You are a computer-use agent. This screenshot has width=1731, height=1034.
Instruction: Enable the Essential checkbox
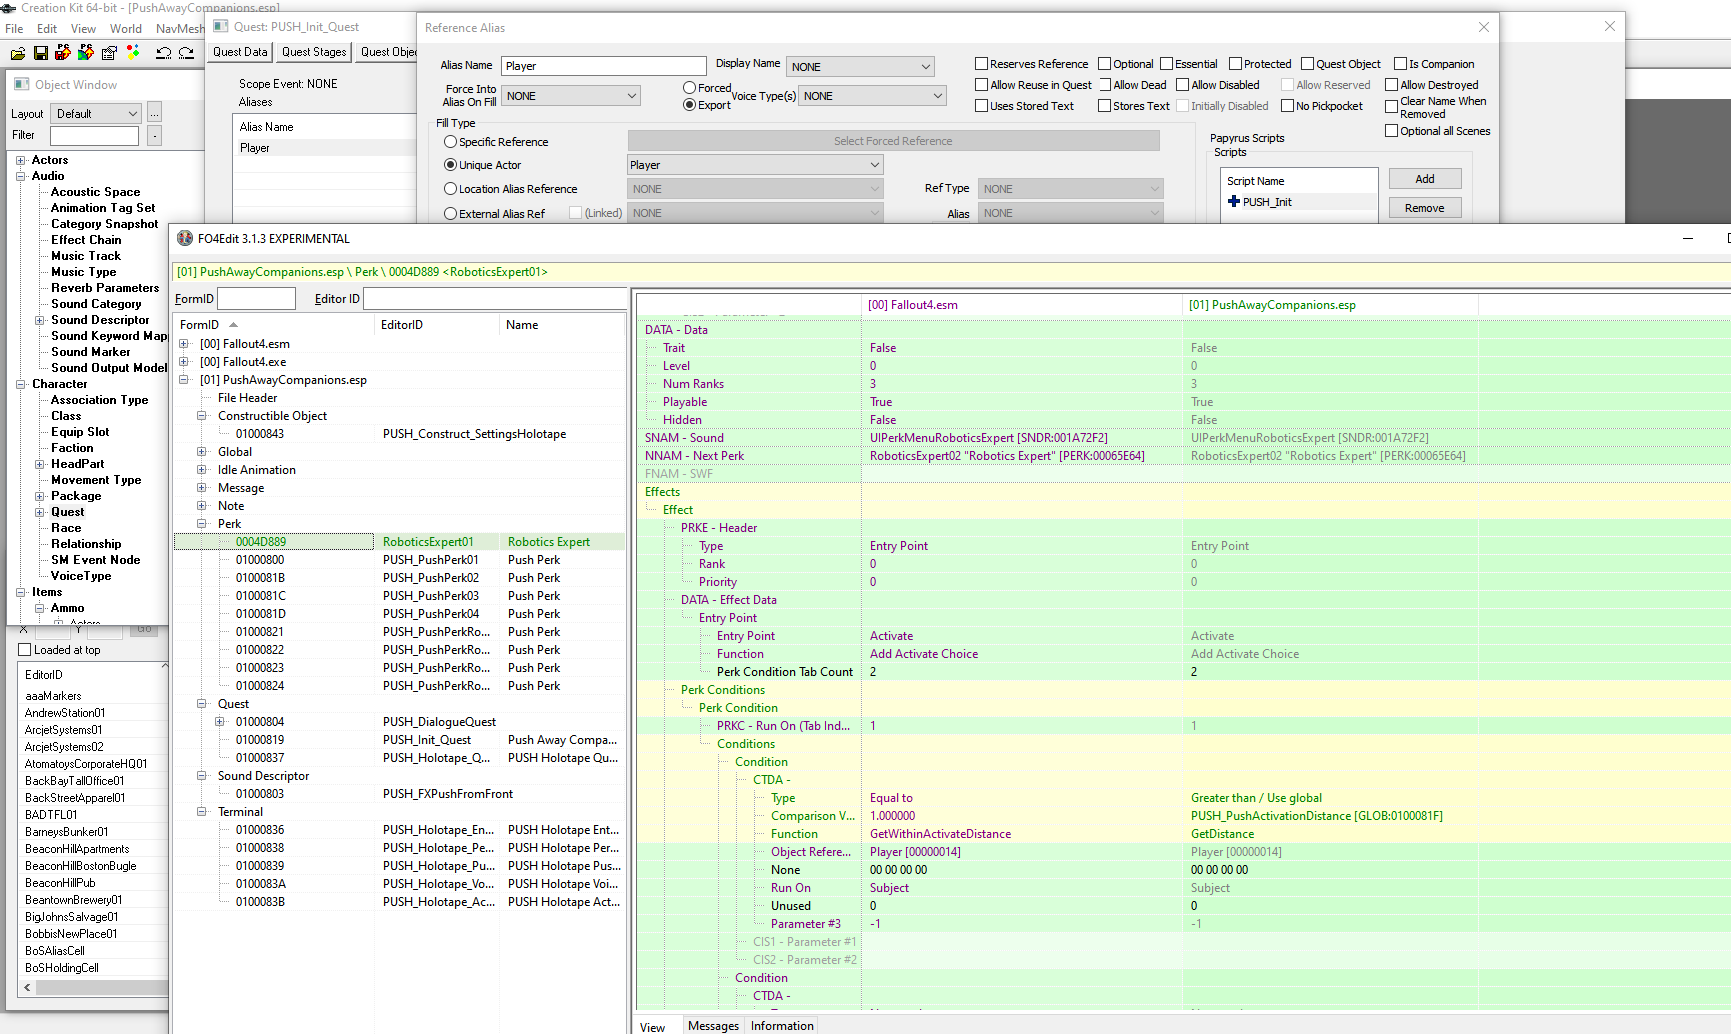1166,64
